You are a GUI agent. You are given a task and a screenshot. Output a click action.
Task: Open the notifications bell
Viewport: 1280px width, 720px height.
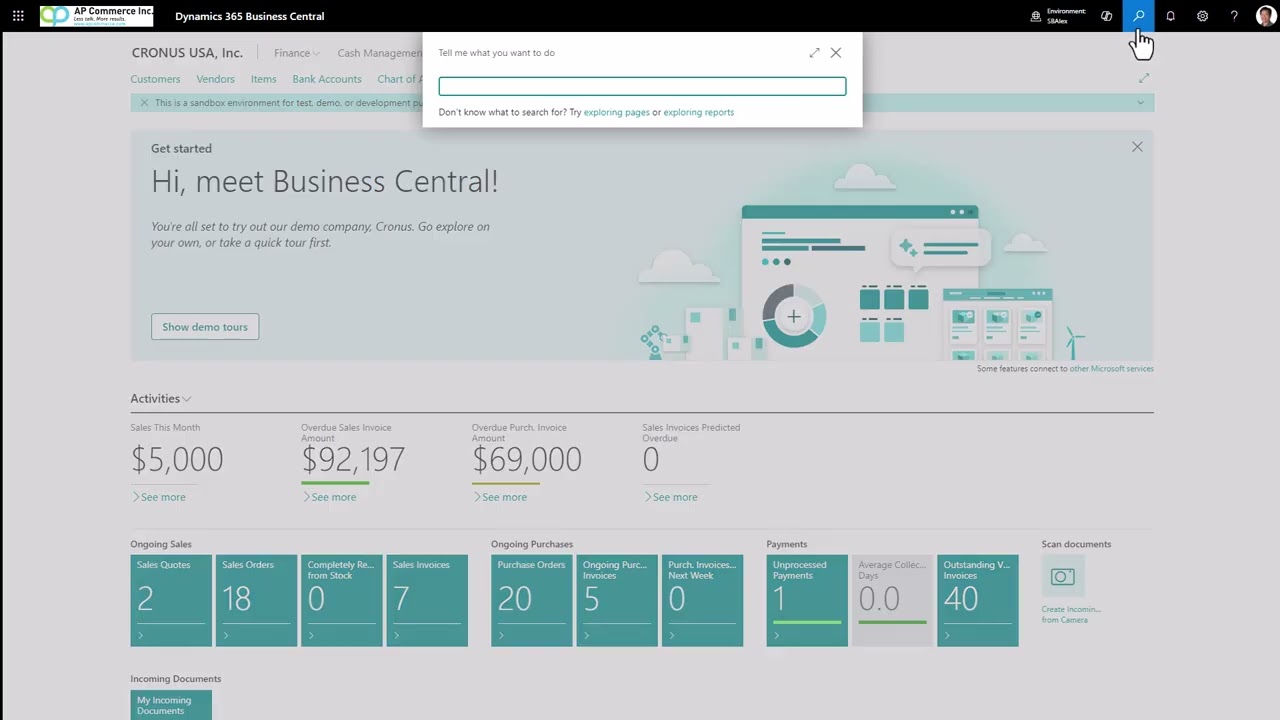point(1170,16)
